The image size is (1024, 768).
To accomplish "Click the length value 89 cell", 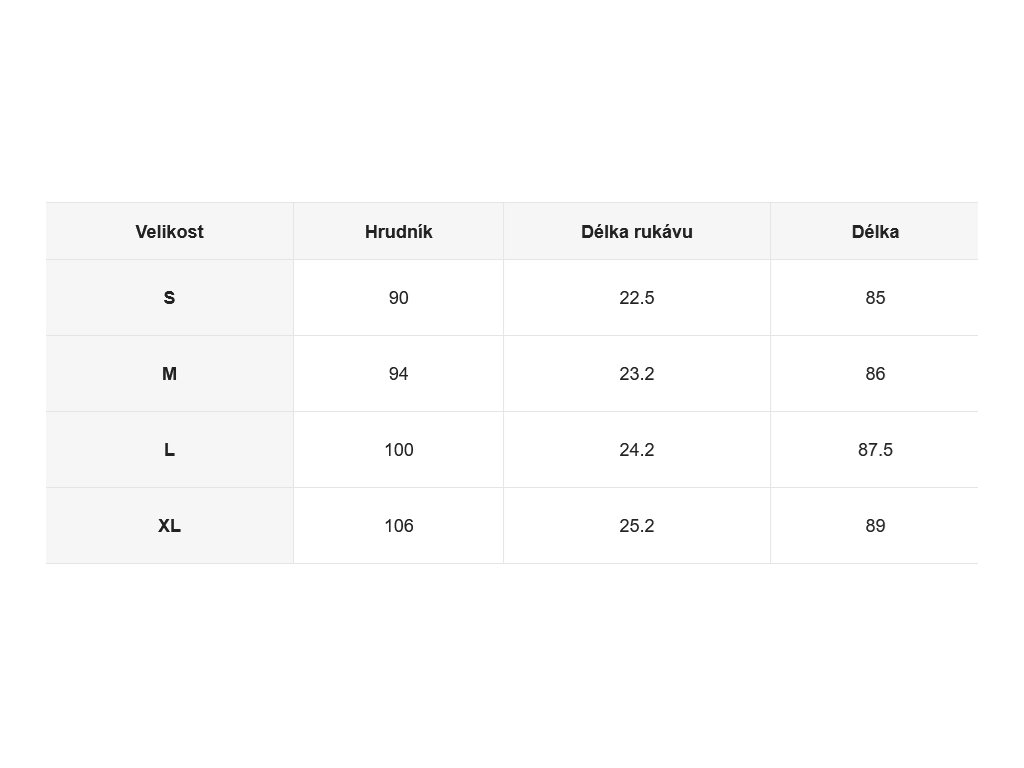I will (x=875, y=526).
